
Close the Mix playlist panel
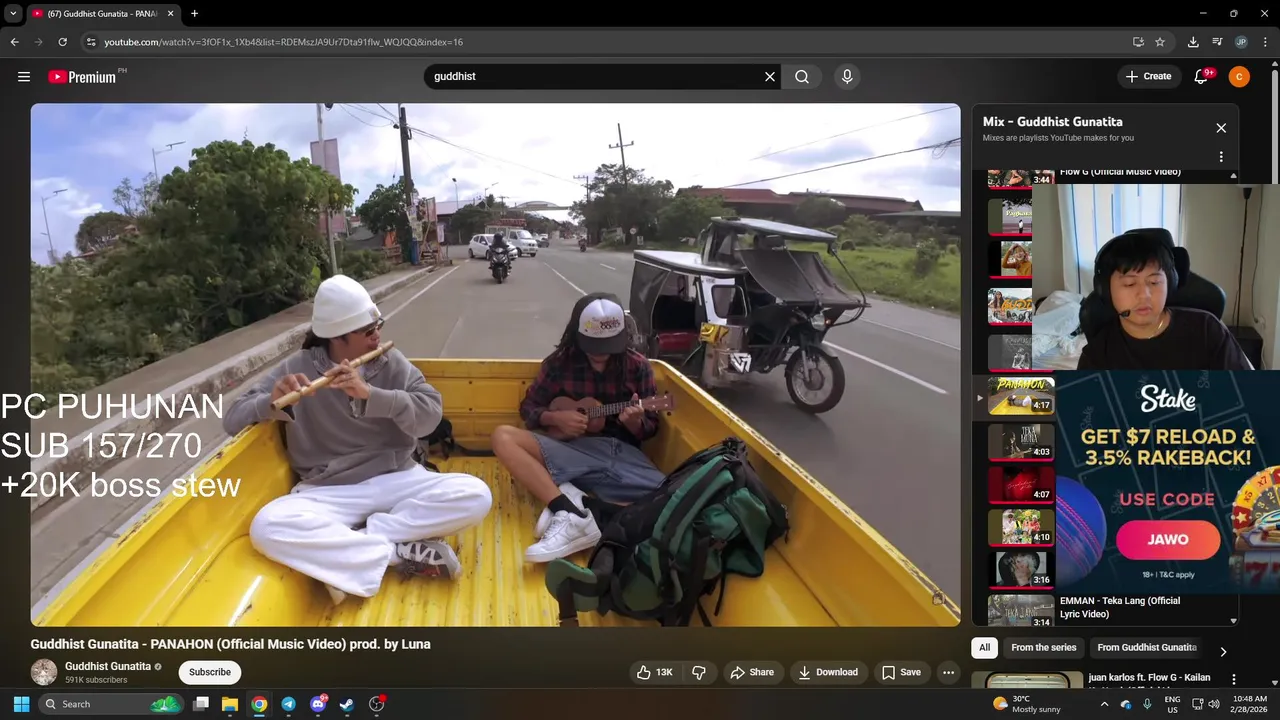point(1221,128)
